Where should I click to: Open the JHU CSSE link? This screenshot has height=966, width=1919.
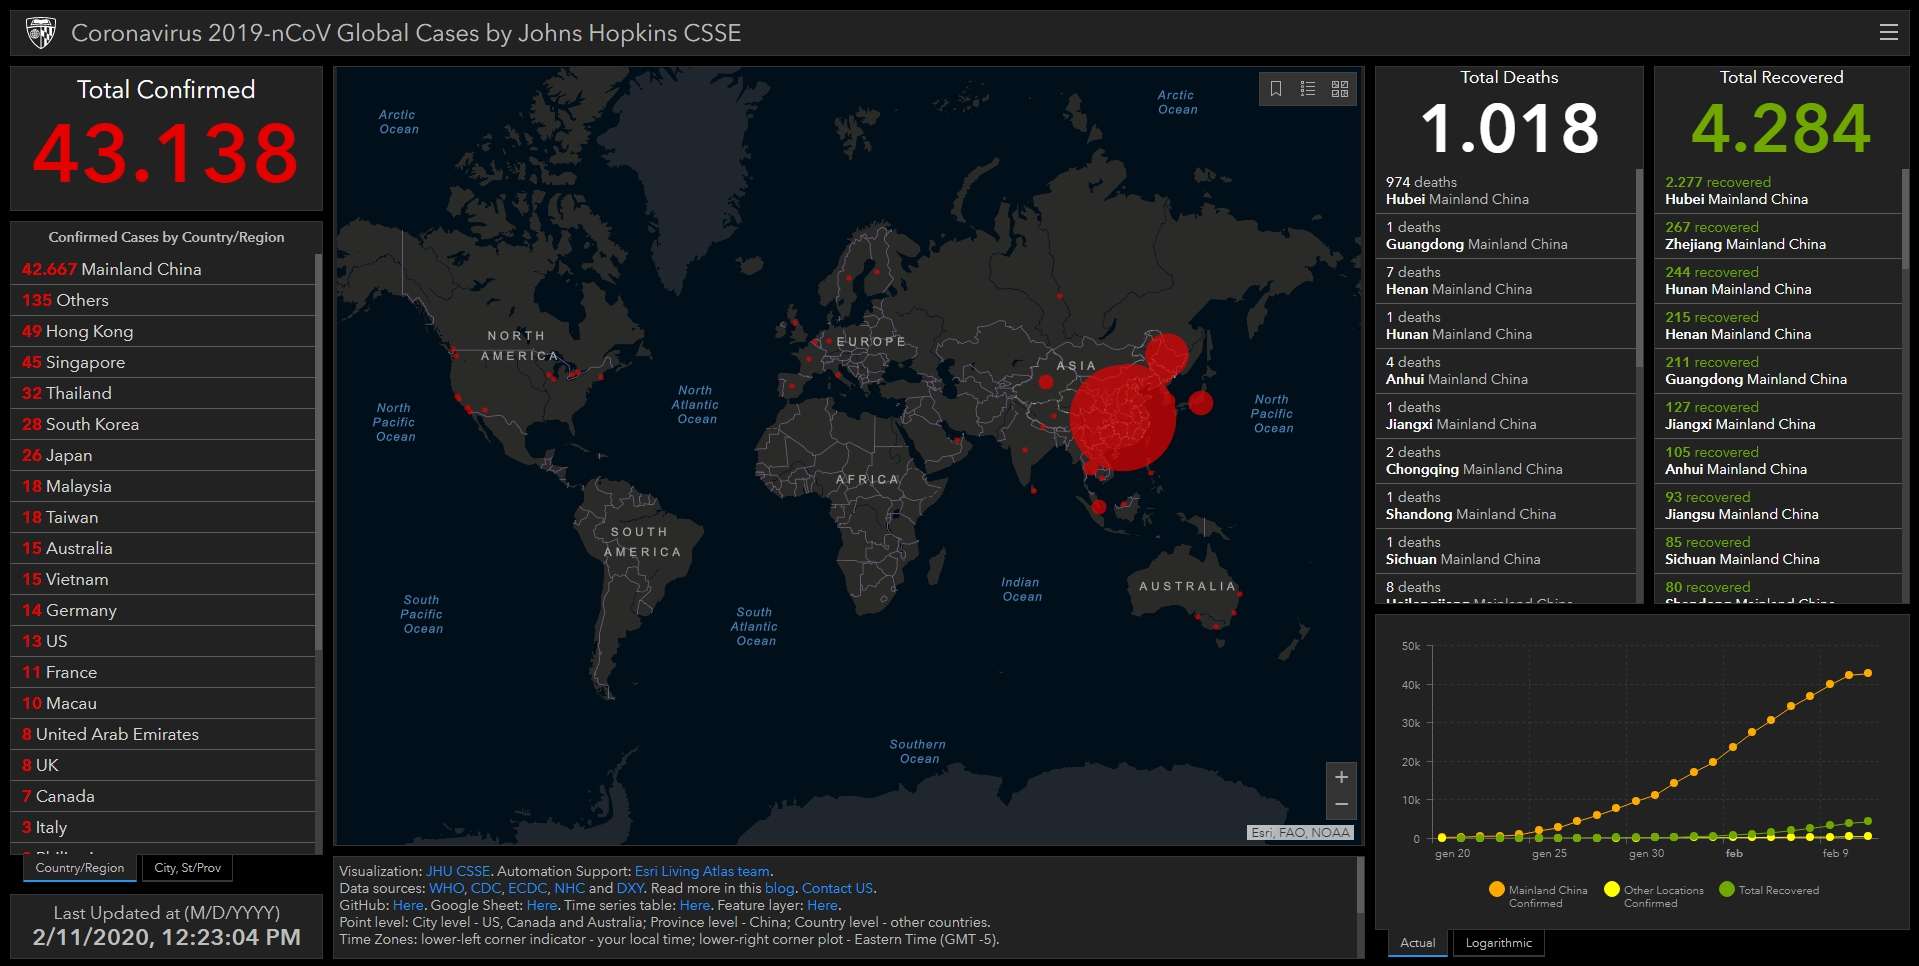(458, 871)
